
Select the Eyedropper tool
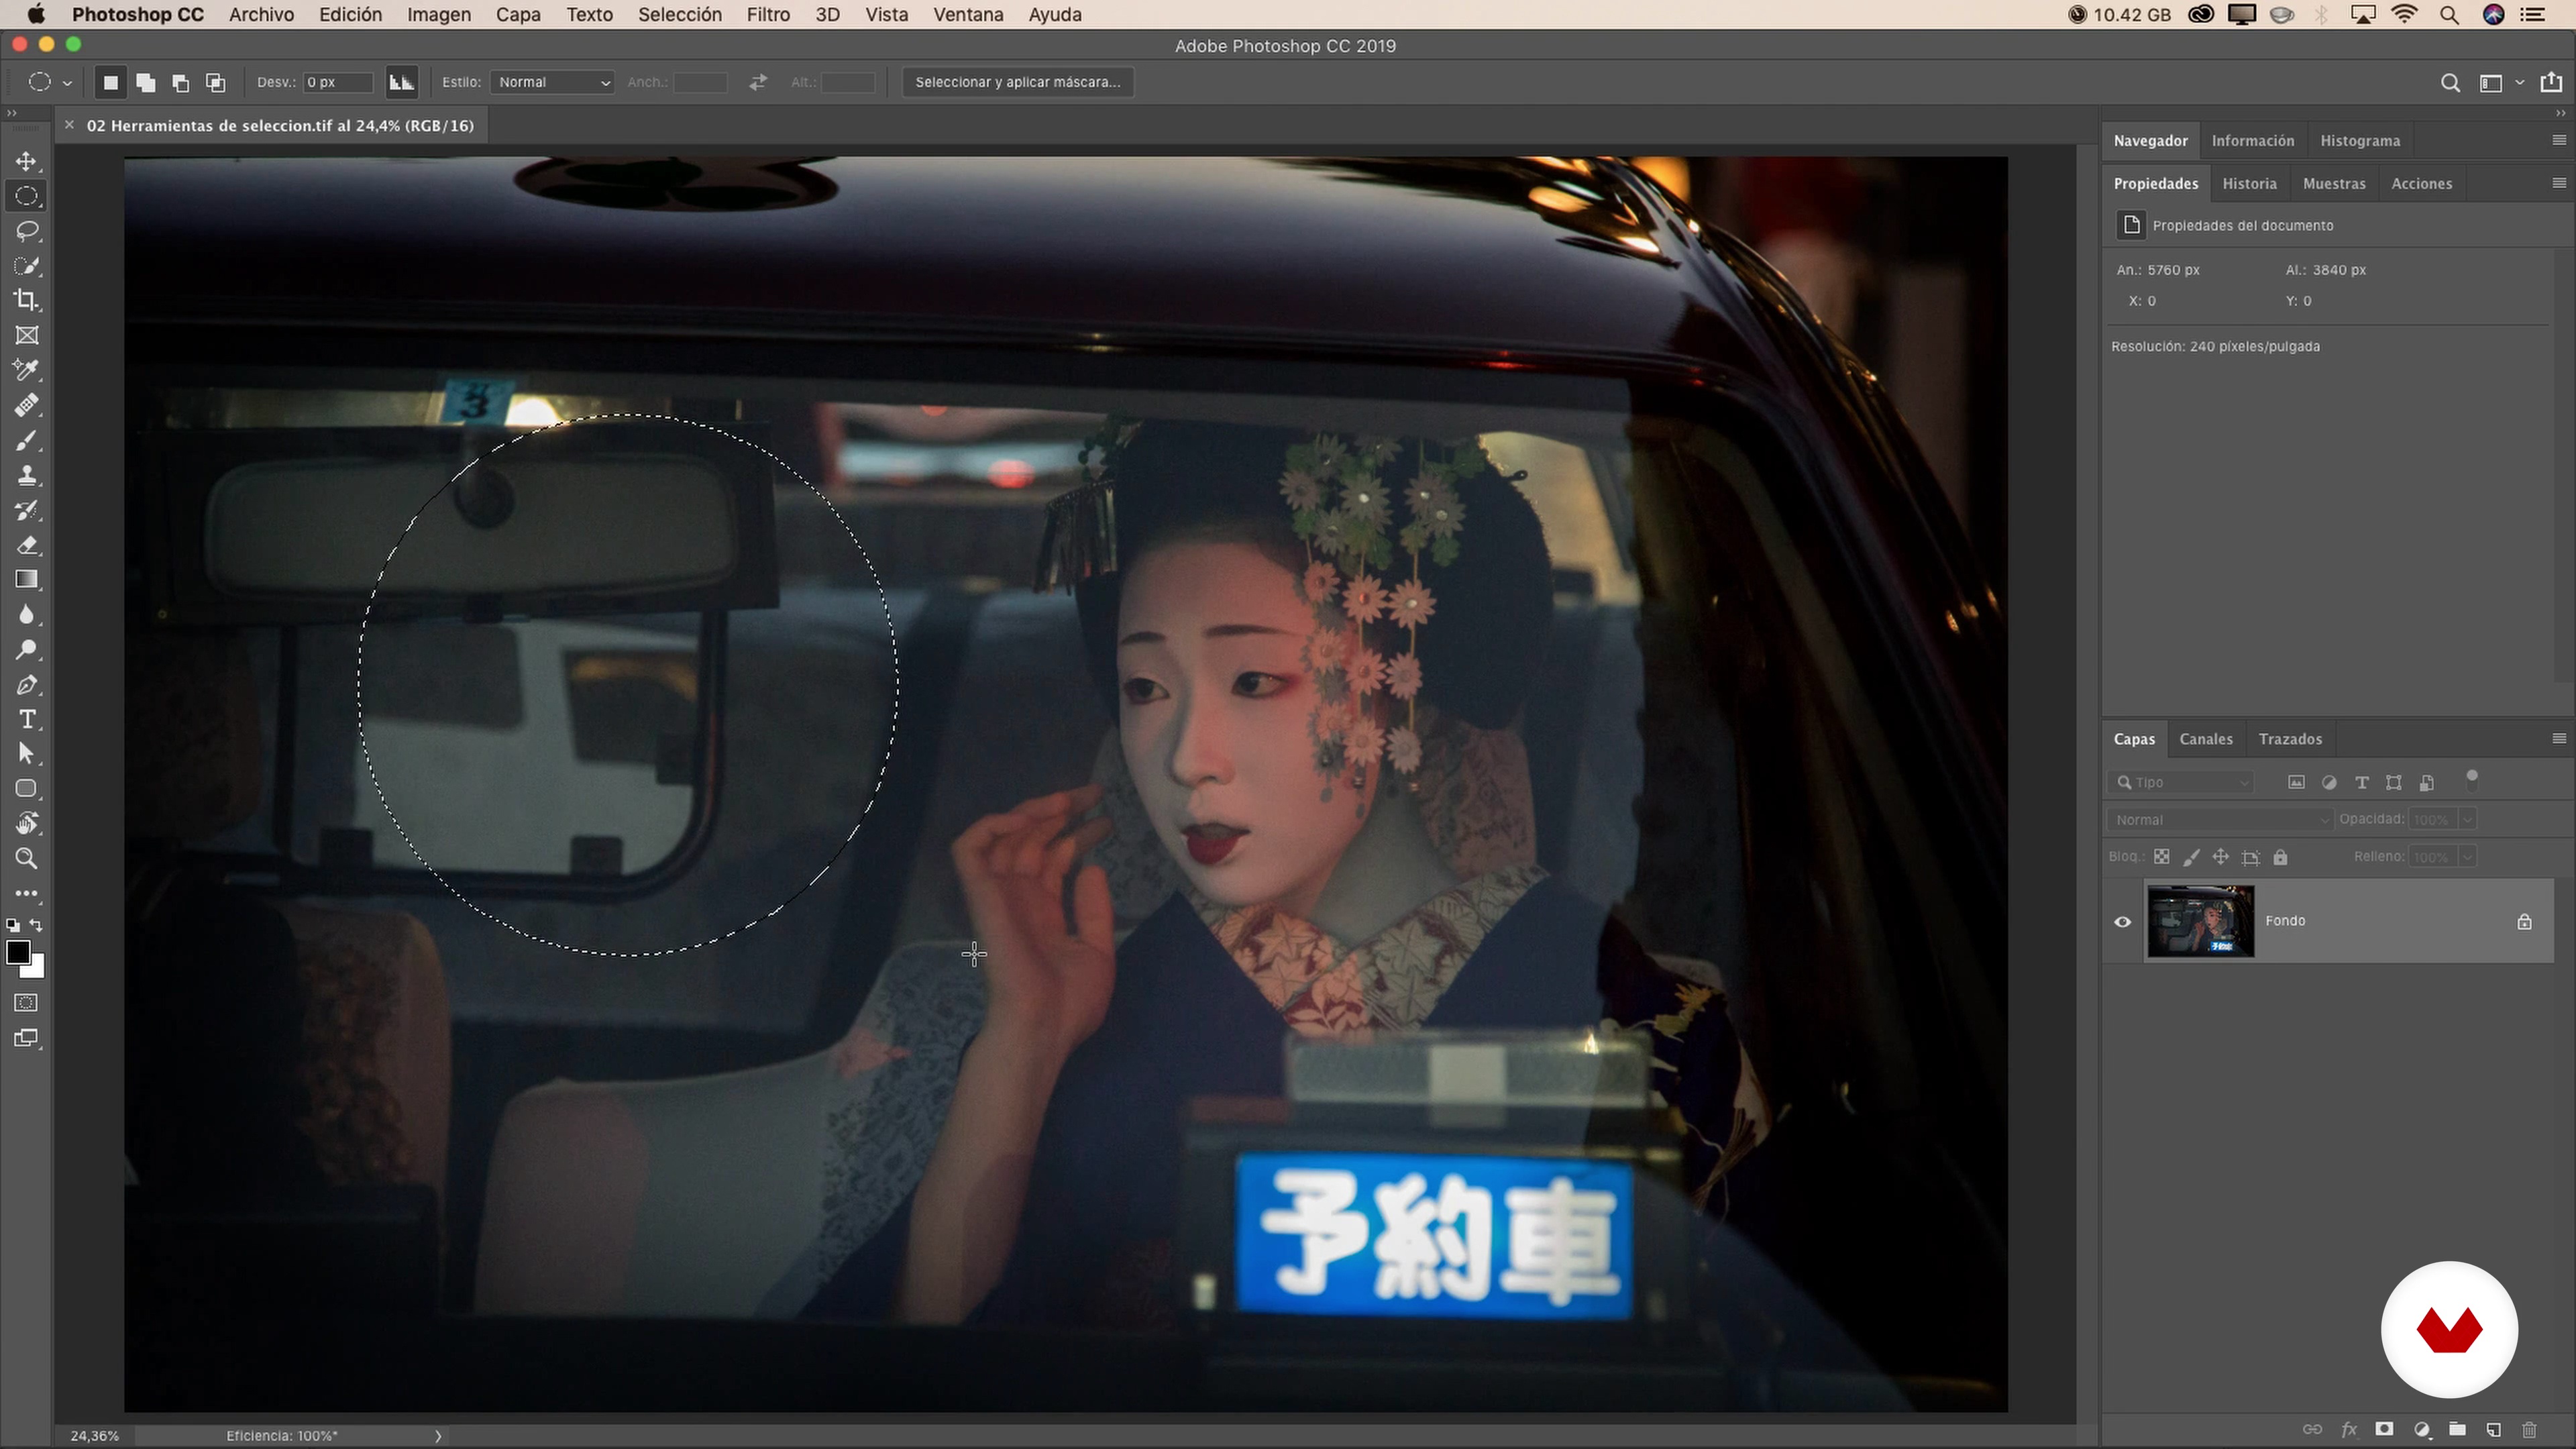27,370
